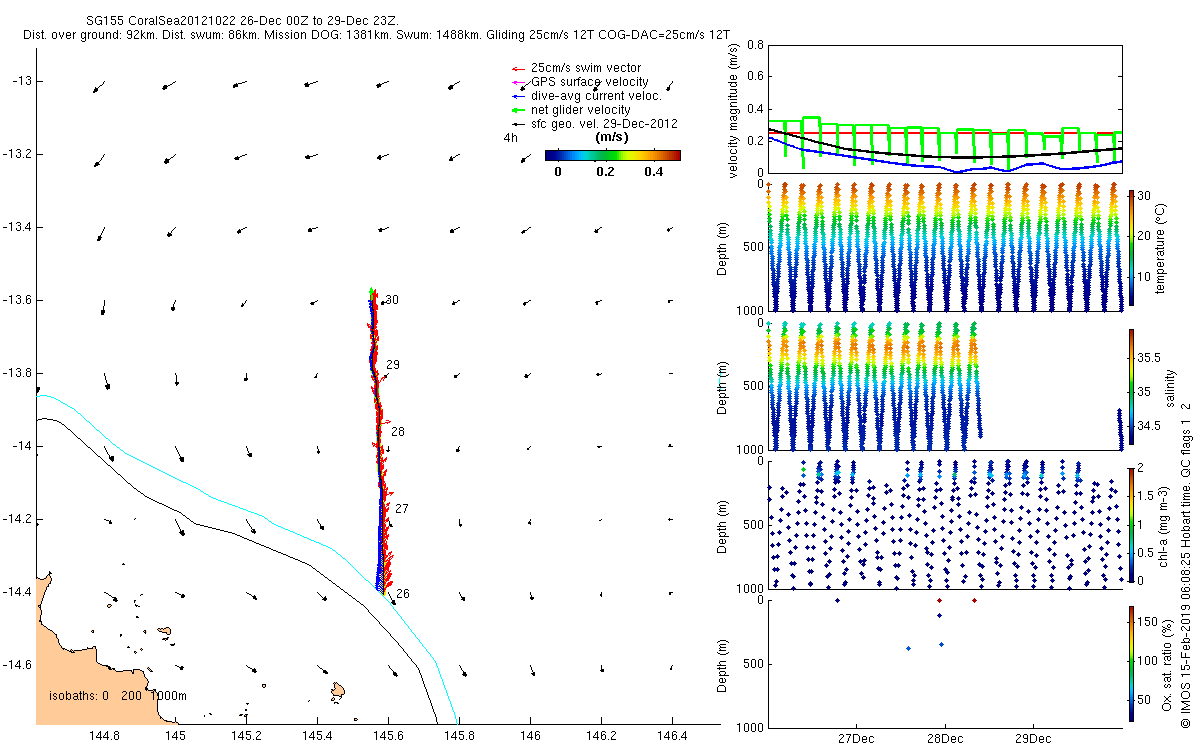This screenshot has width=1200, height=750.
Task: Click the black sfc geo. vel. legend arrow
Action: (517, 124)
